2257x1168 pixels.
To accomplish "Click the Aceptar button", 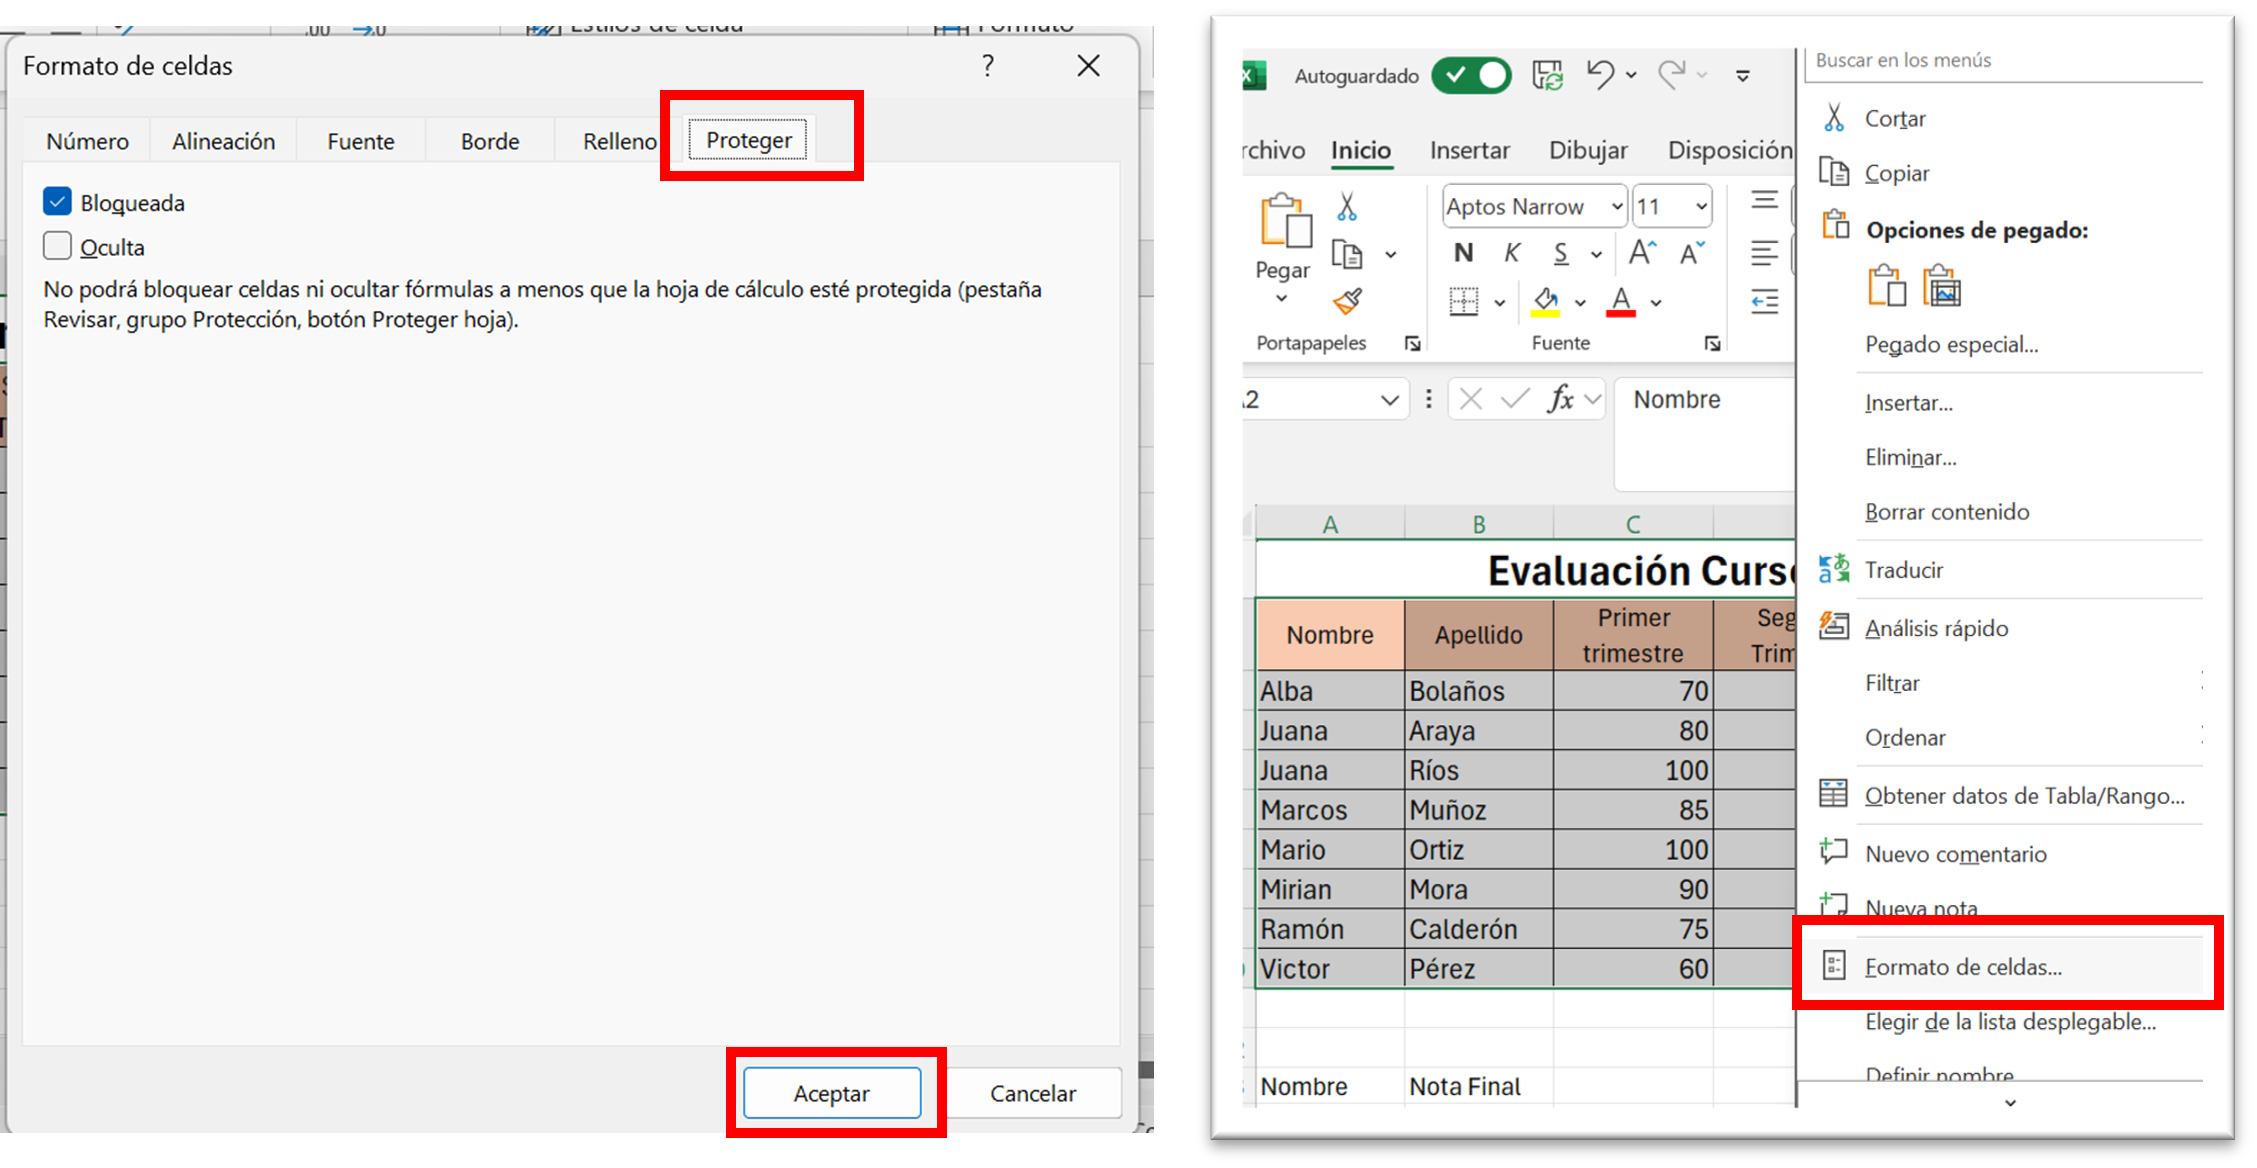I will pos(831,1093).
